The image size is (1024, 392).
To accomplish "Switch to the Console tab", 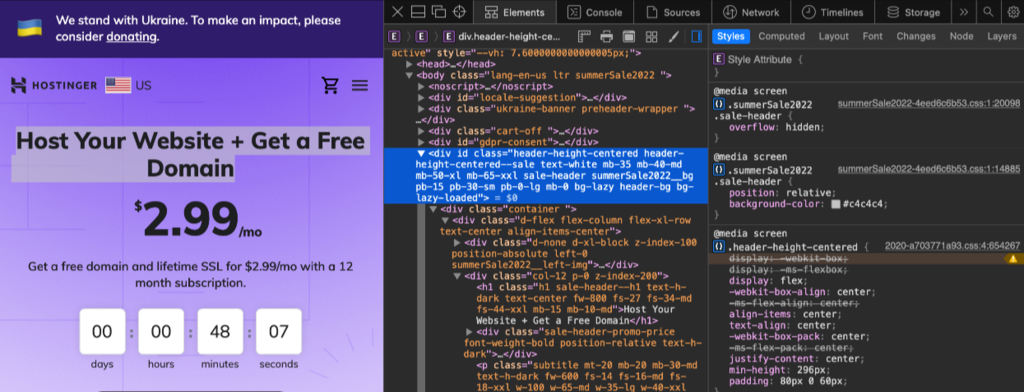I will [594, 12].
